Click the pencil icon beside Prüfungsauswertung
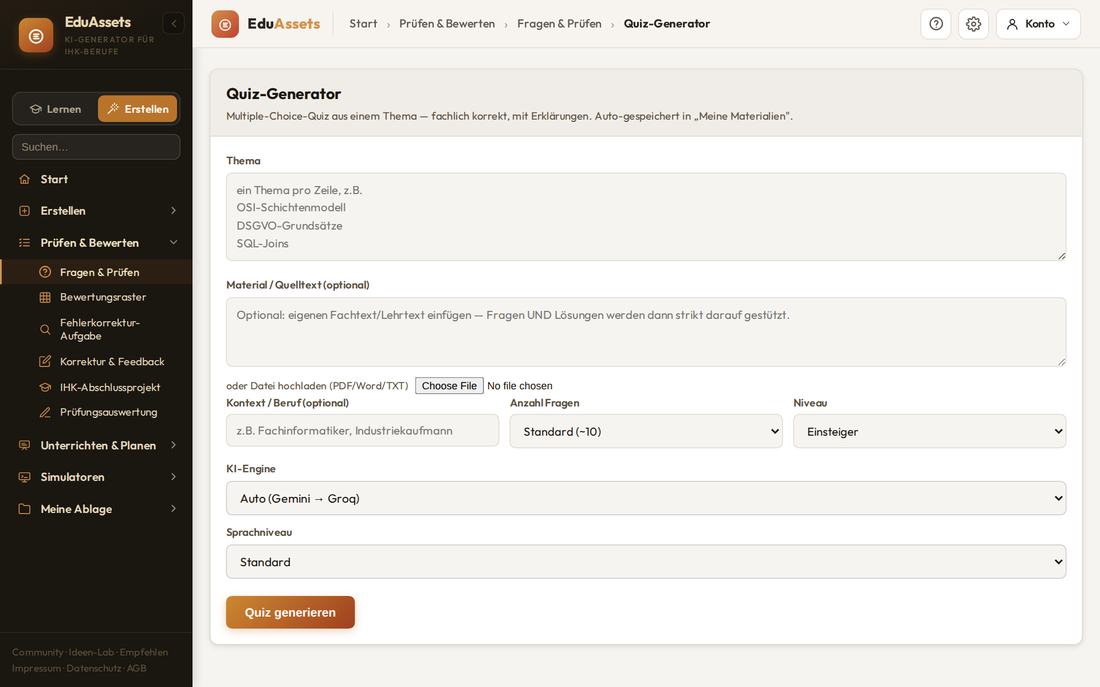This screenshot has width=1100, height=687. coord(45,413)
